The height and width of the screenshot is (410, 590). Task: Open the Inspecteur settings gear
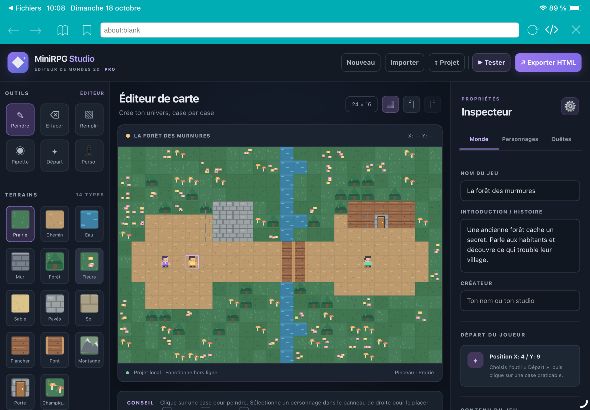coord(570,106)
